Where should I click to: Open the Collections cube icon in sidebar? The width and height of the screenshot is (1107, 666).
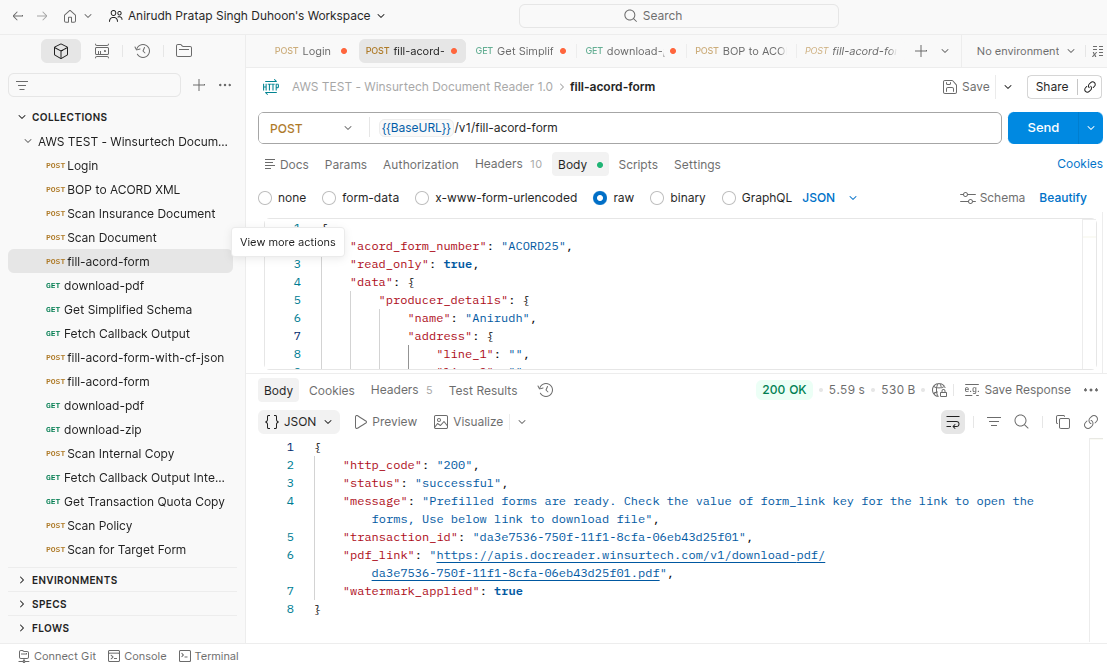click(x=61, y=51)
